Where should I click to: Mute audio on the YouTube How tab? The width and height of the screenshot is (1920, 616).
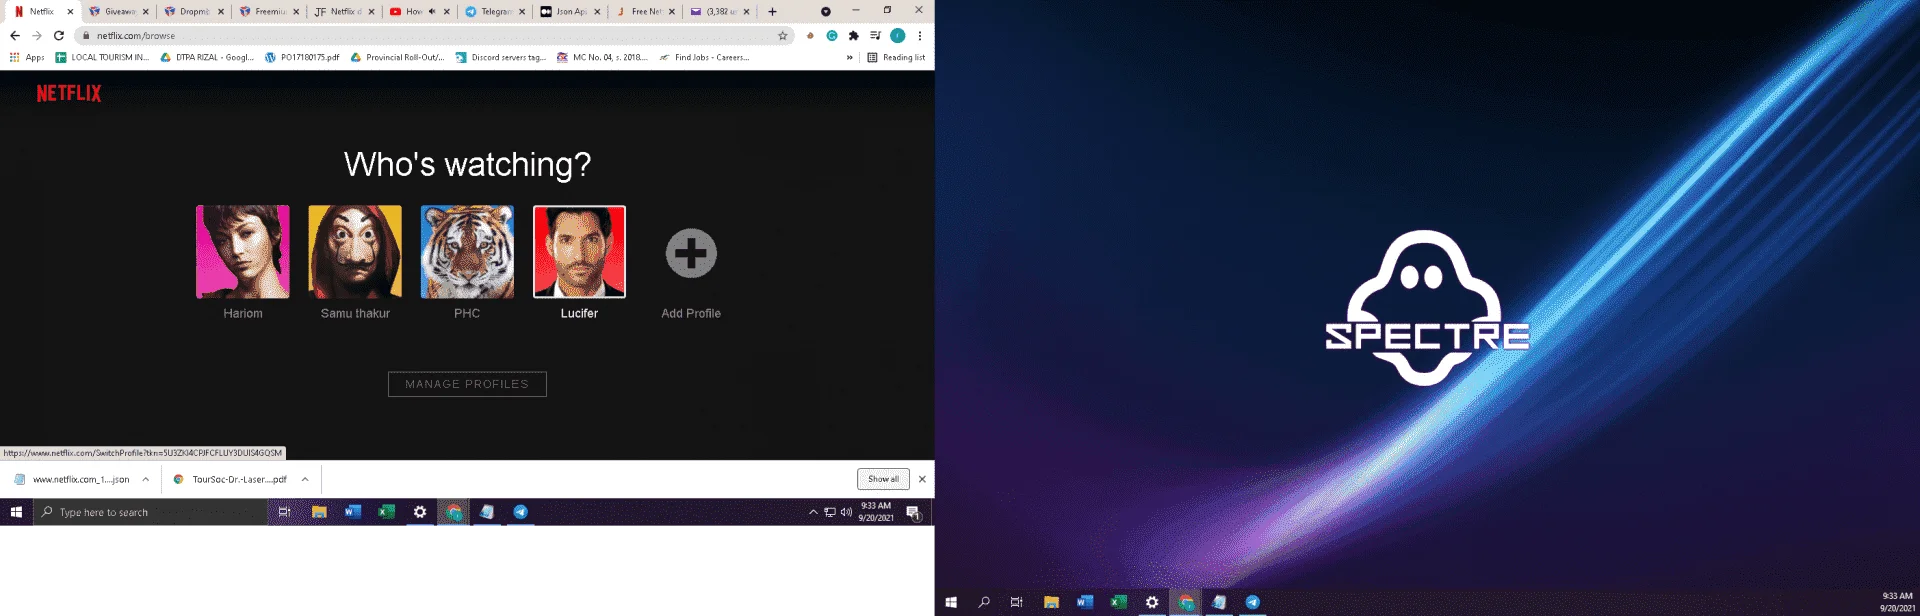click(432, 11)
